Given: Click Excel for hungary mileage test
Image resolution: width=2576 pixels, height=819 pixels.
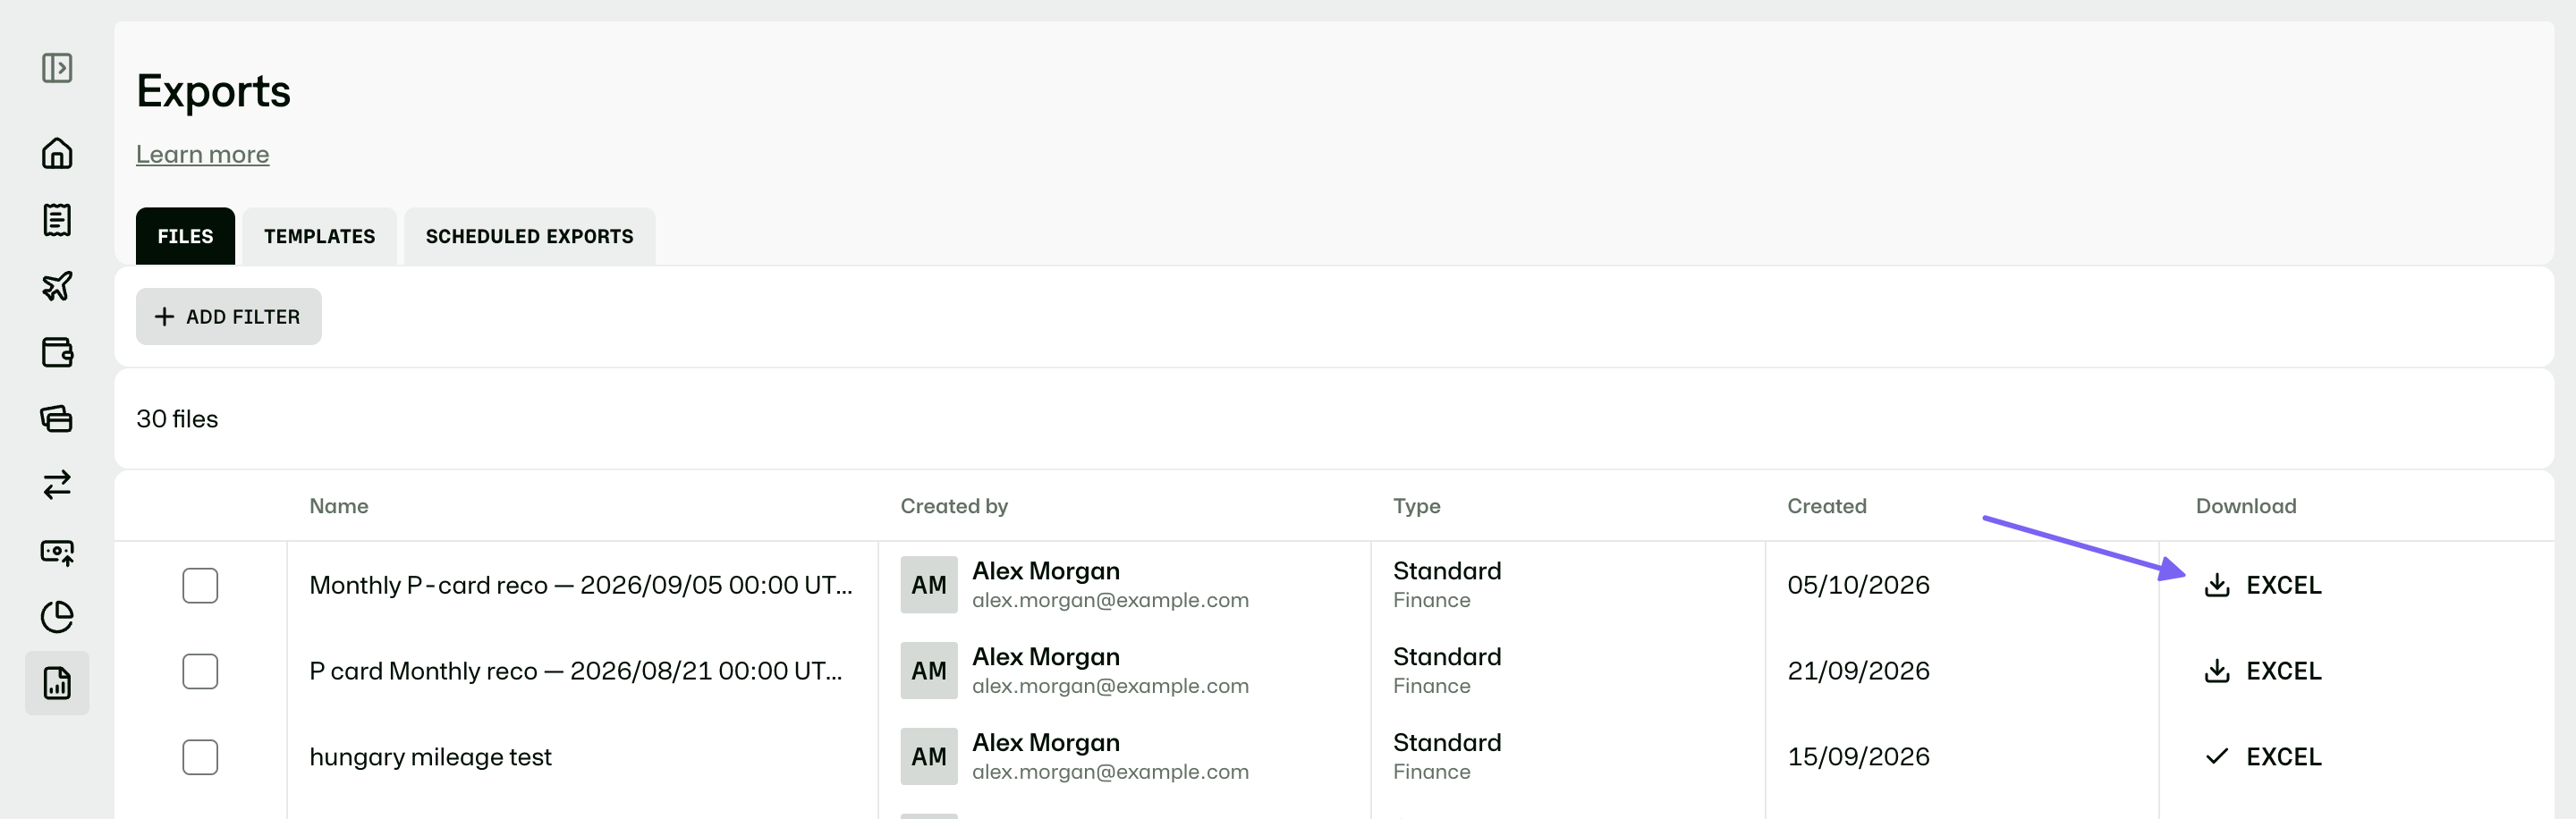Looking at the screenshot, I should (x=2263, y=757).
